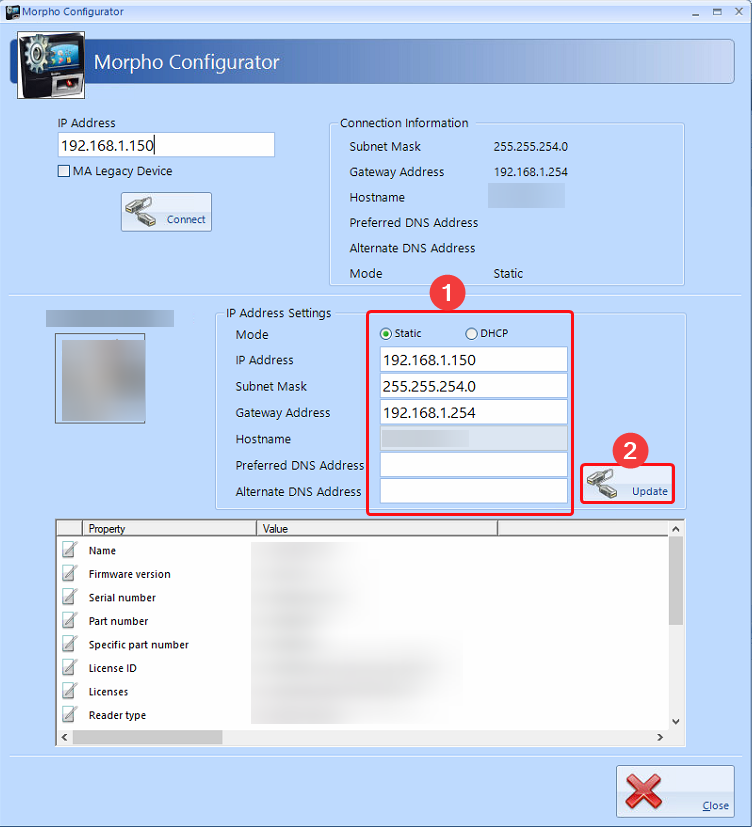Close the window using title bar X
The height and width of the screenshot is (827, 752).
click(x=739, y=12)
